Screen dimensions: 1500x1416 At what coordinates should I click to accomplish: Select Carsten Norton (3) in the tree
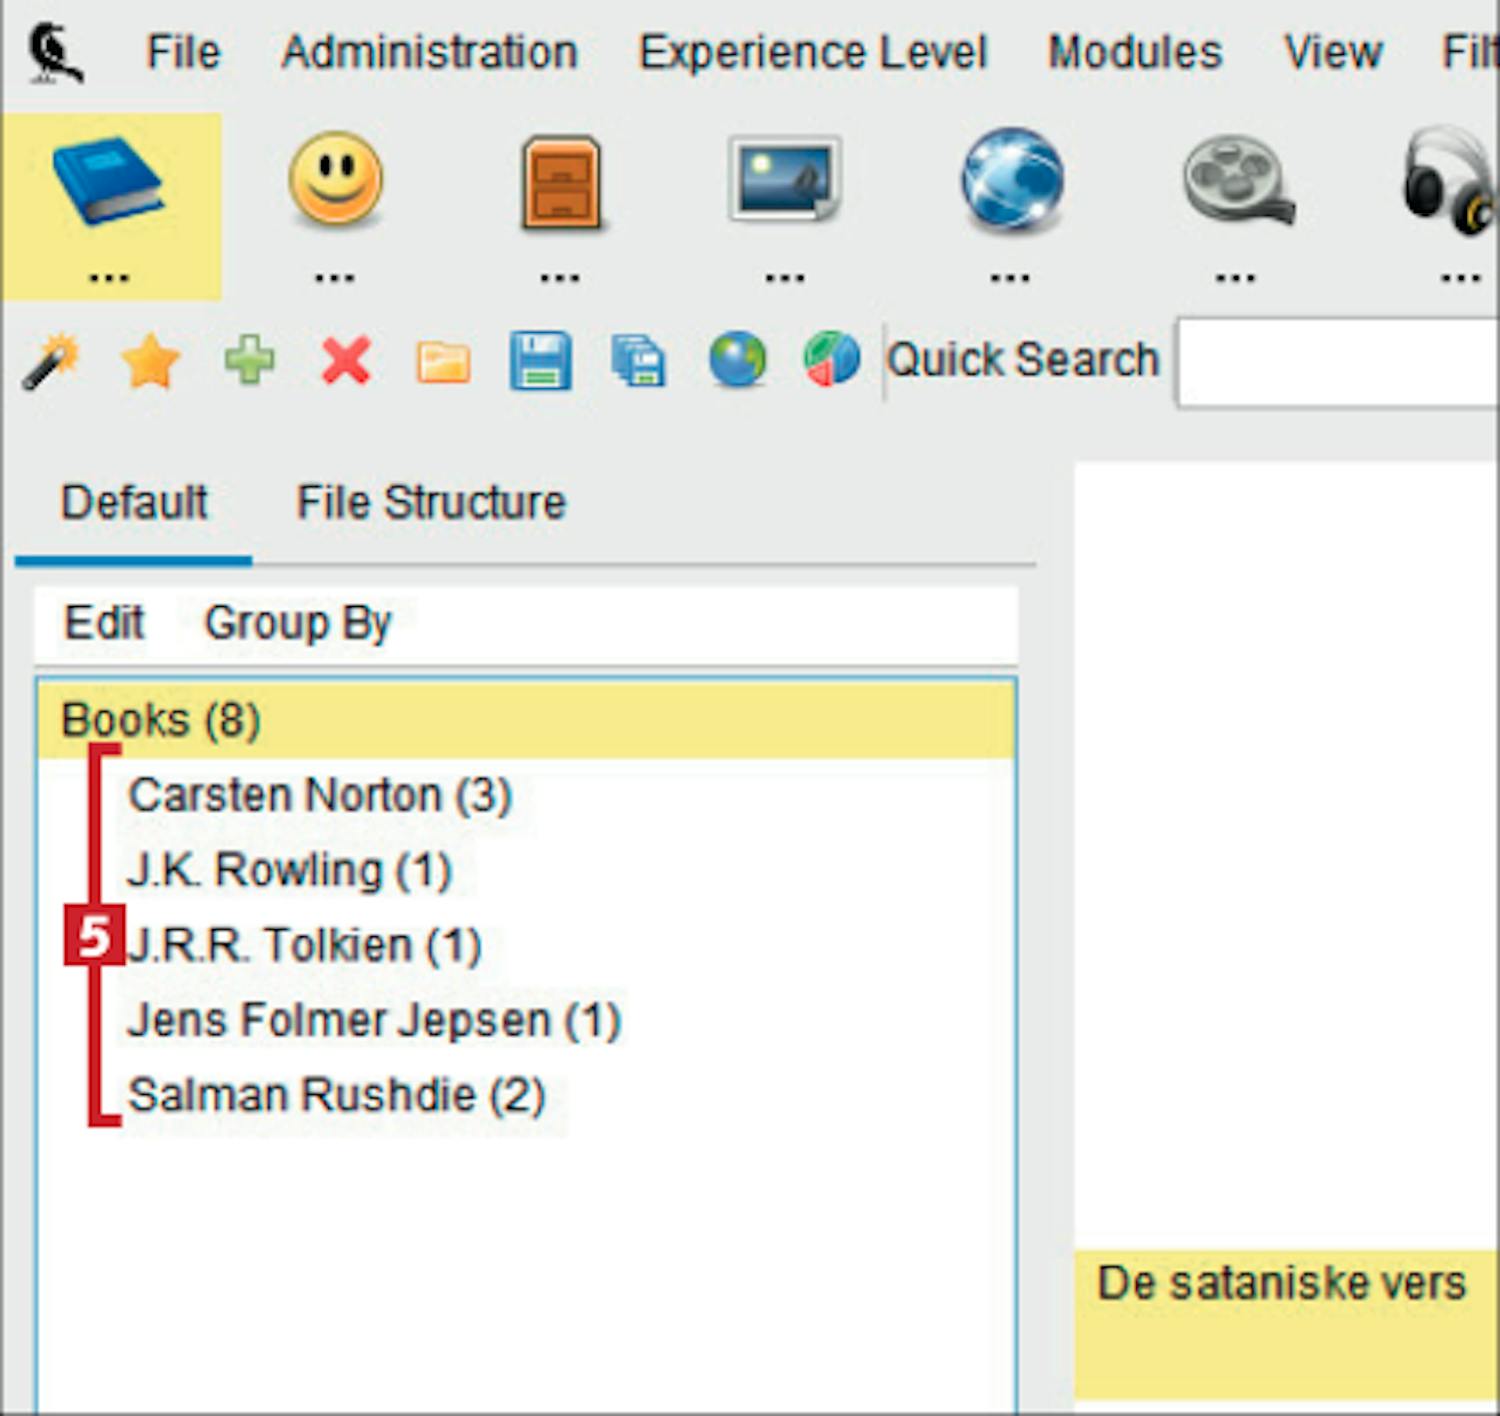(x=320, y=796)
